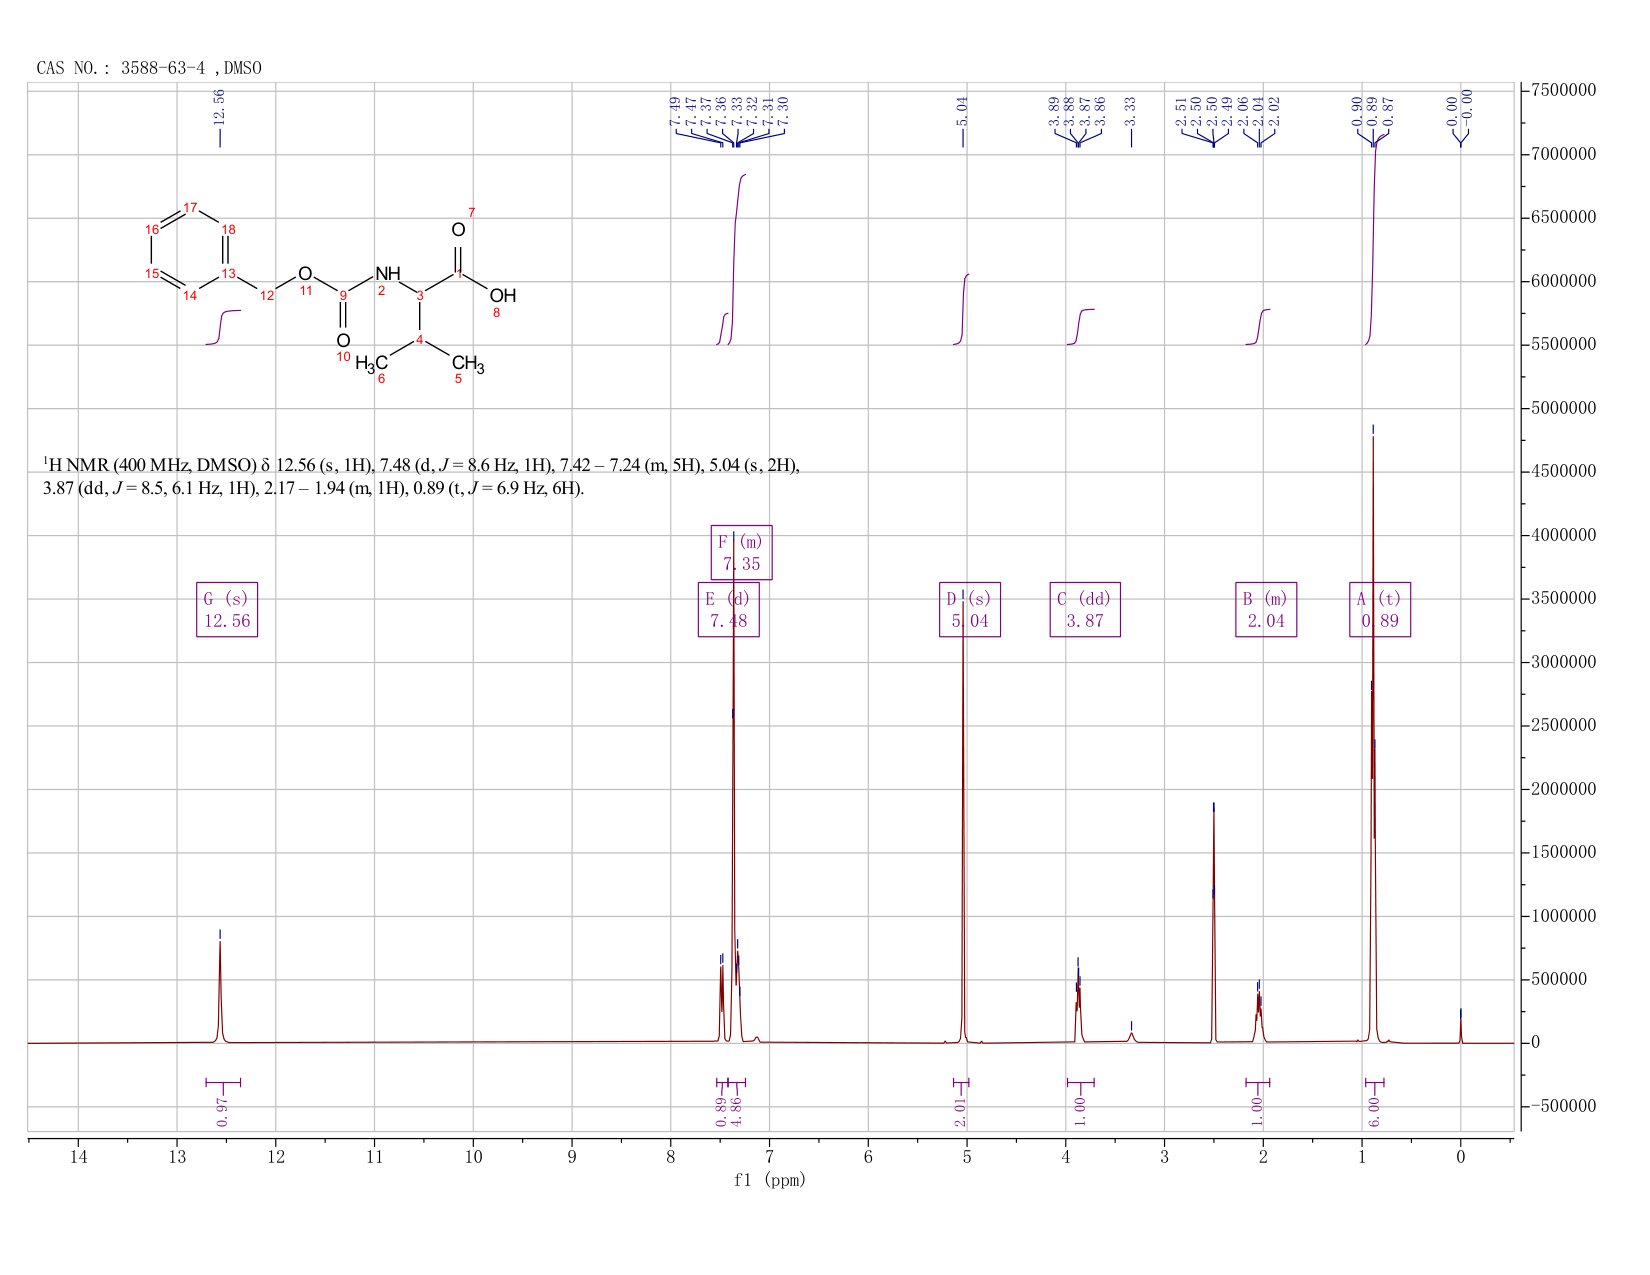
Task: Click the f1 (ppm) axis label
Action: pos(770,1180)
